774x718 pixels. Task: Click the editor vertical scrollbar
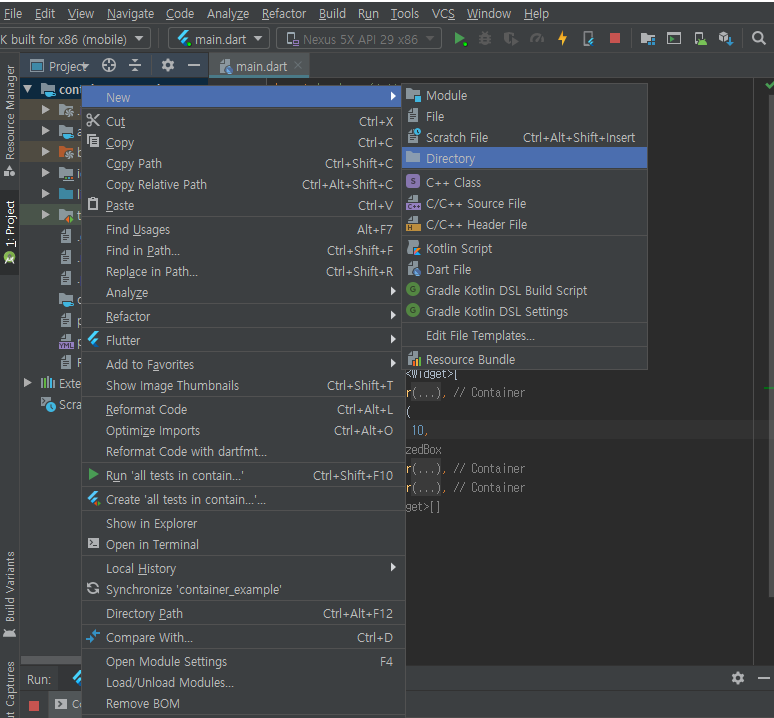point(771,345)
